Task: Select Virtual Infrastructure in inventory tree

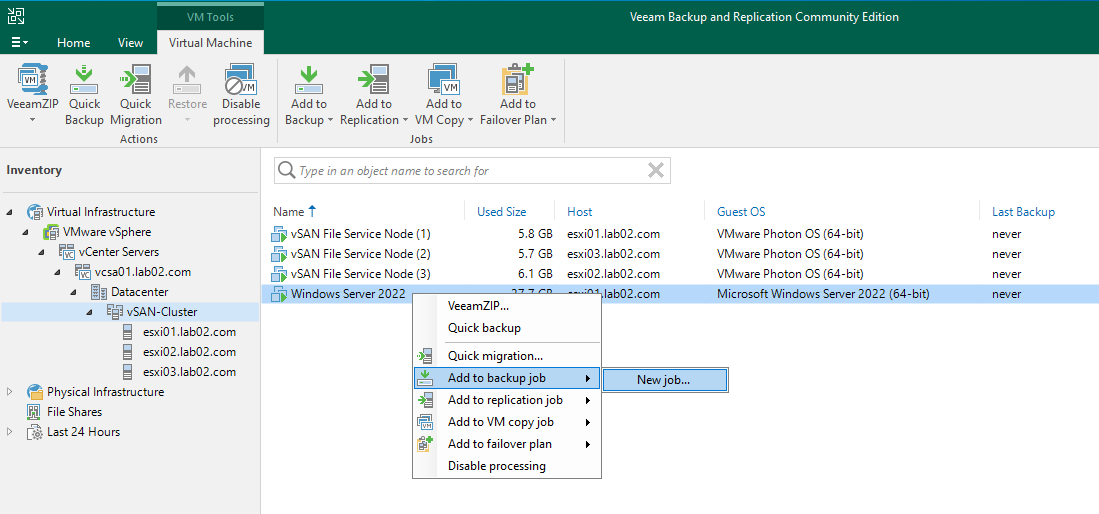Action: (101, 212)
